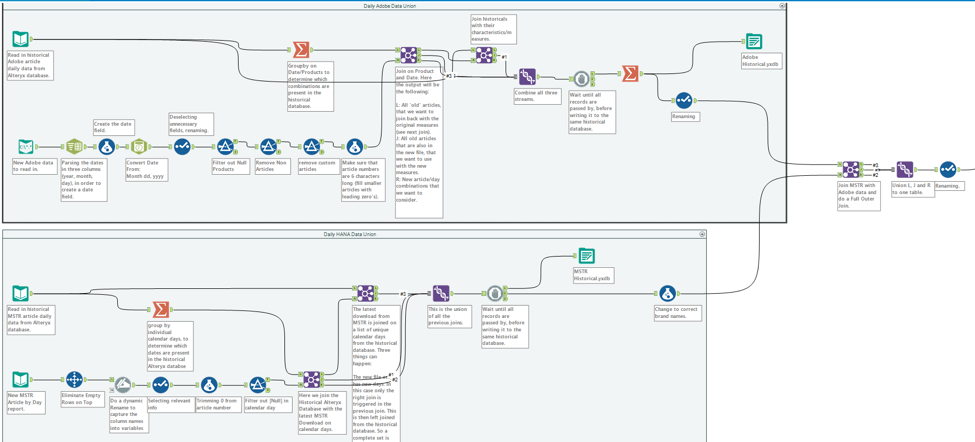Select the Text To Columns tool parsing dates
The height and width of the screenshot is (442, 975).
[x=75, y=147]
